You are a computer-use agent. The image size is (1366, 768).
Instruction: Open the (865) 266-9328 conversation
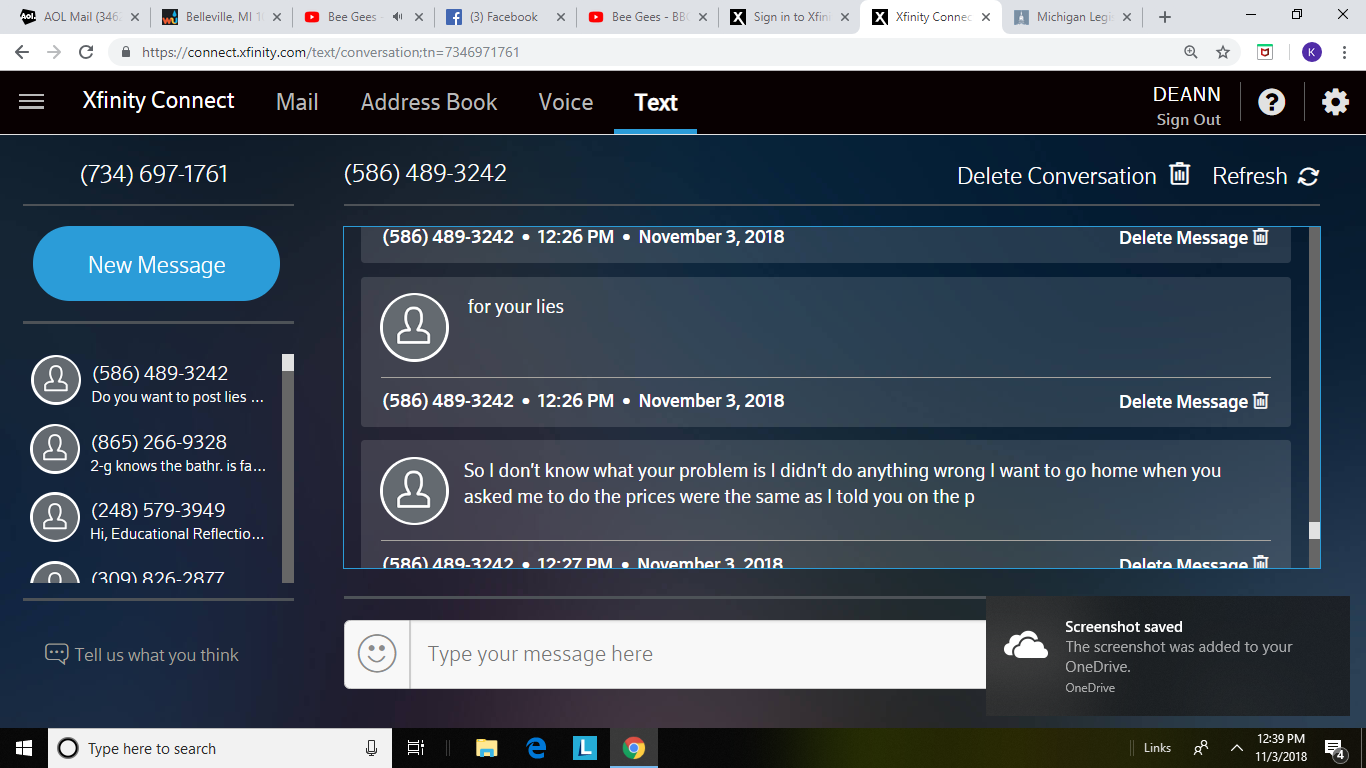point(152,451)
